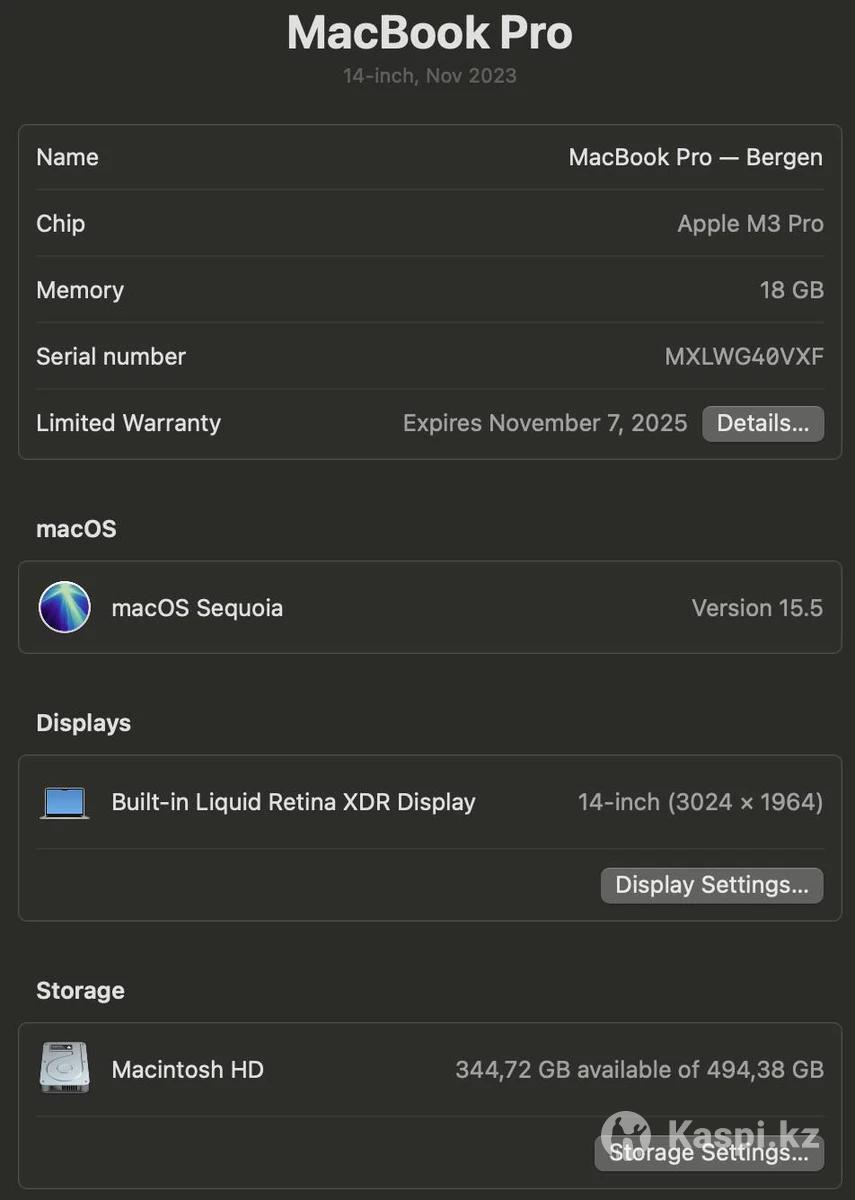Click the built-in display laptop icon
855x1200 pixels.
click(x=65, y=803)
